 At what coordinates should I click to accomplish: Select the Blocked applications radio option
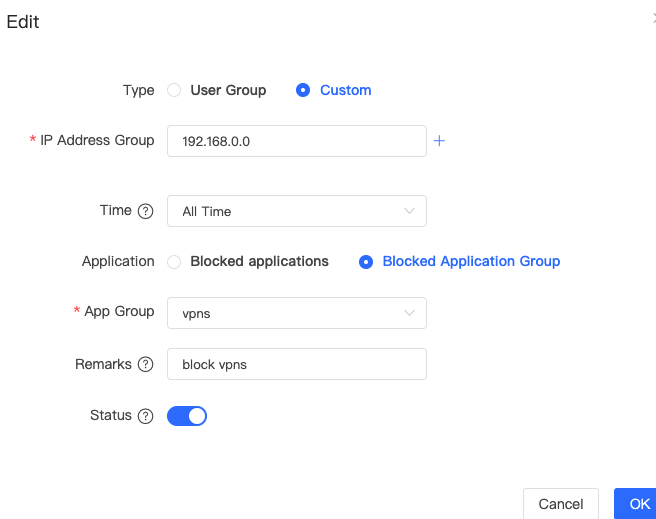coord(174,262)
